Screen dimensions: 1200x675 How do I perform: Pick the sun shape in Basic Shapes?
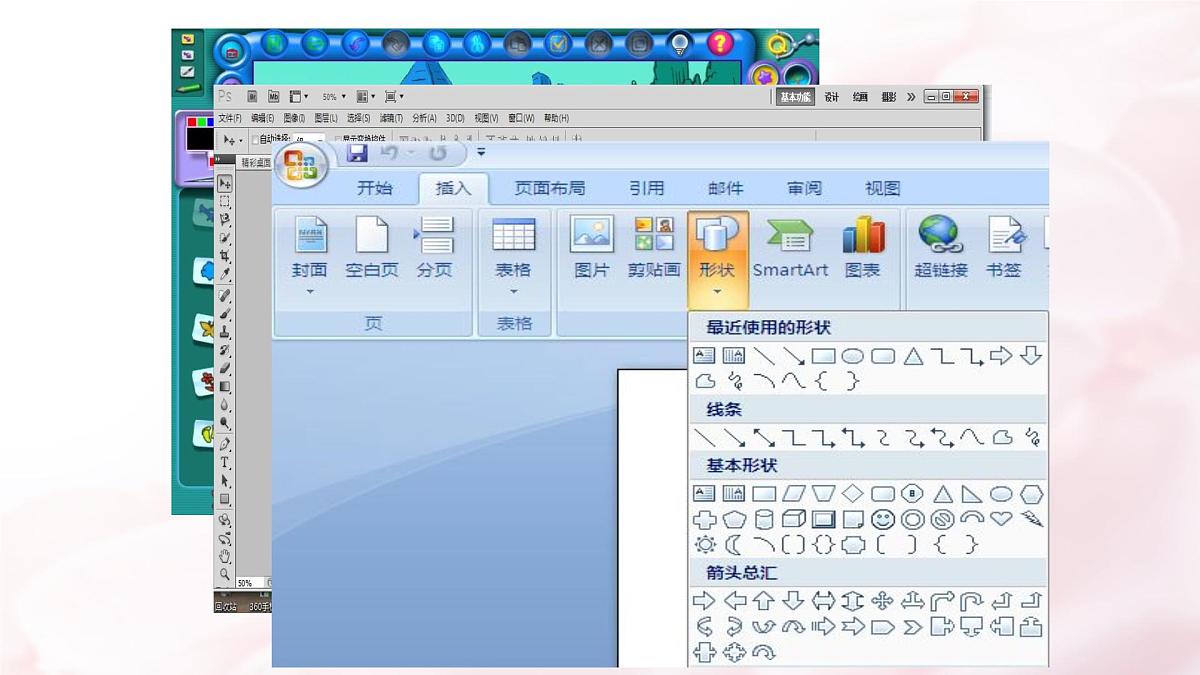tap(705, 545)
